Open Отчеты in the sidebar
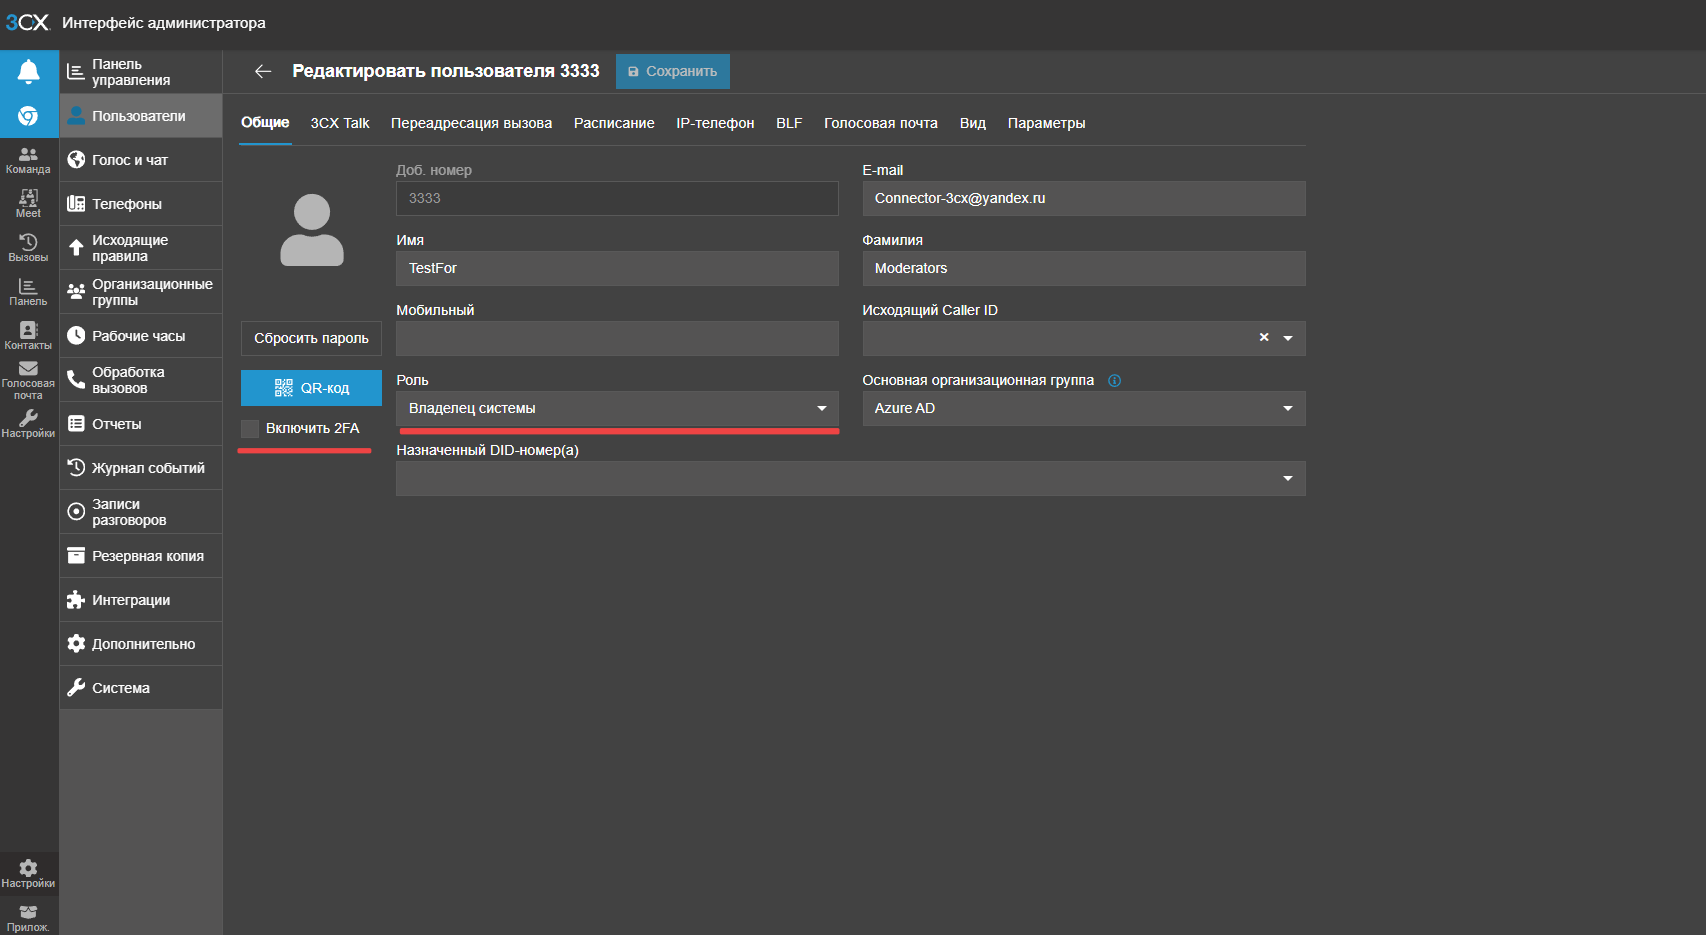Image resolution: width=1706 pixels, height=935 pixels. (x=141, y=424)
